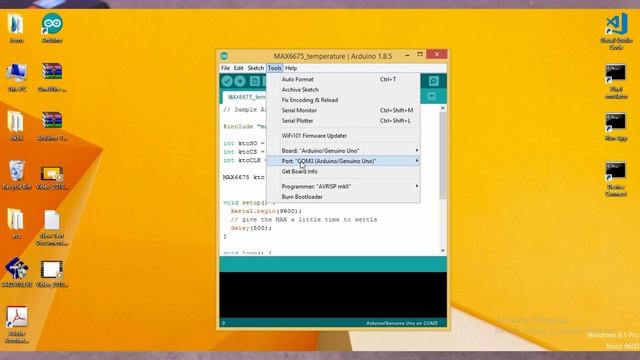Viewport: 640px width, 360px height.
Task: Select the Video file icon in the sixth desktop row
Action: [x=52, y=273]
